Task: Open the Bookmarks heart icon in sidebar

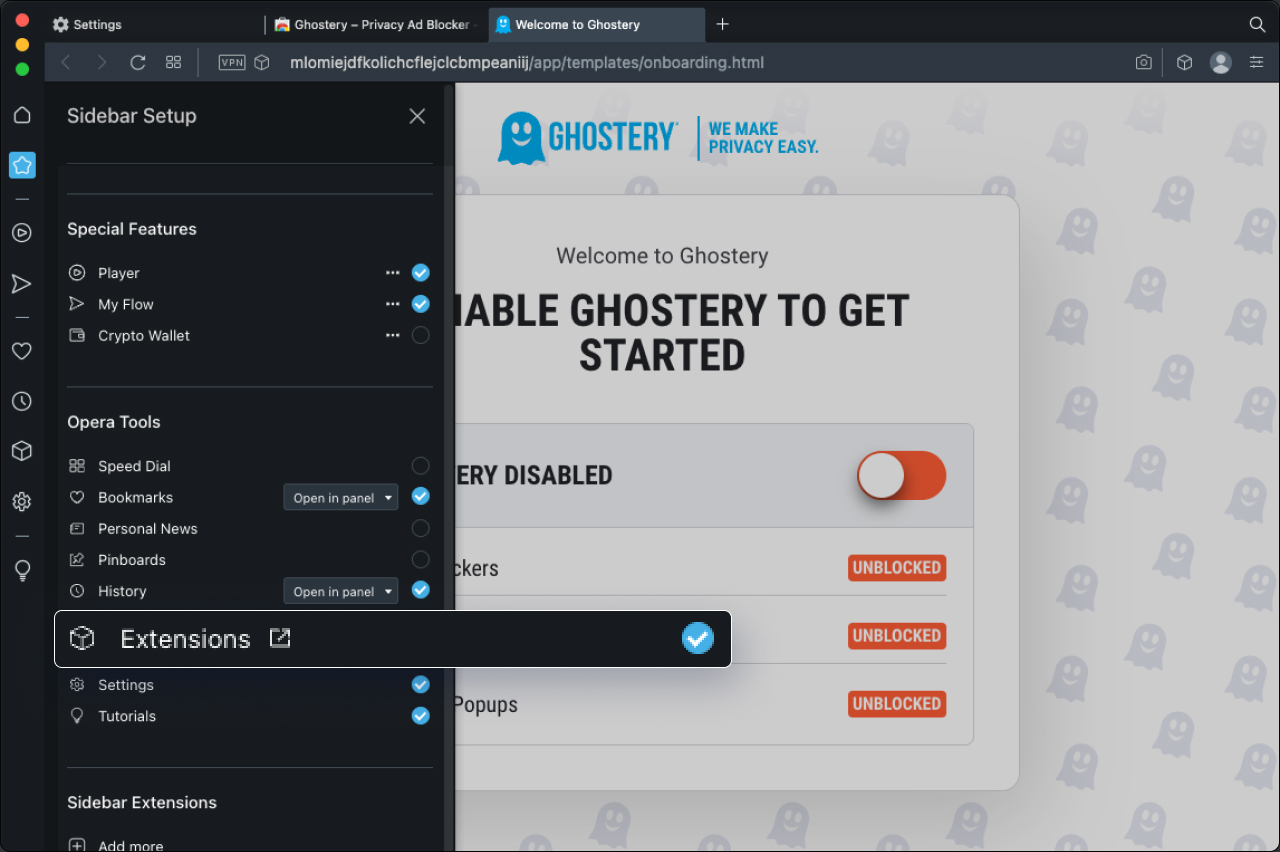Action: tap(22, 350)
